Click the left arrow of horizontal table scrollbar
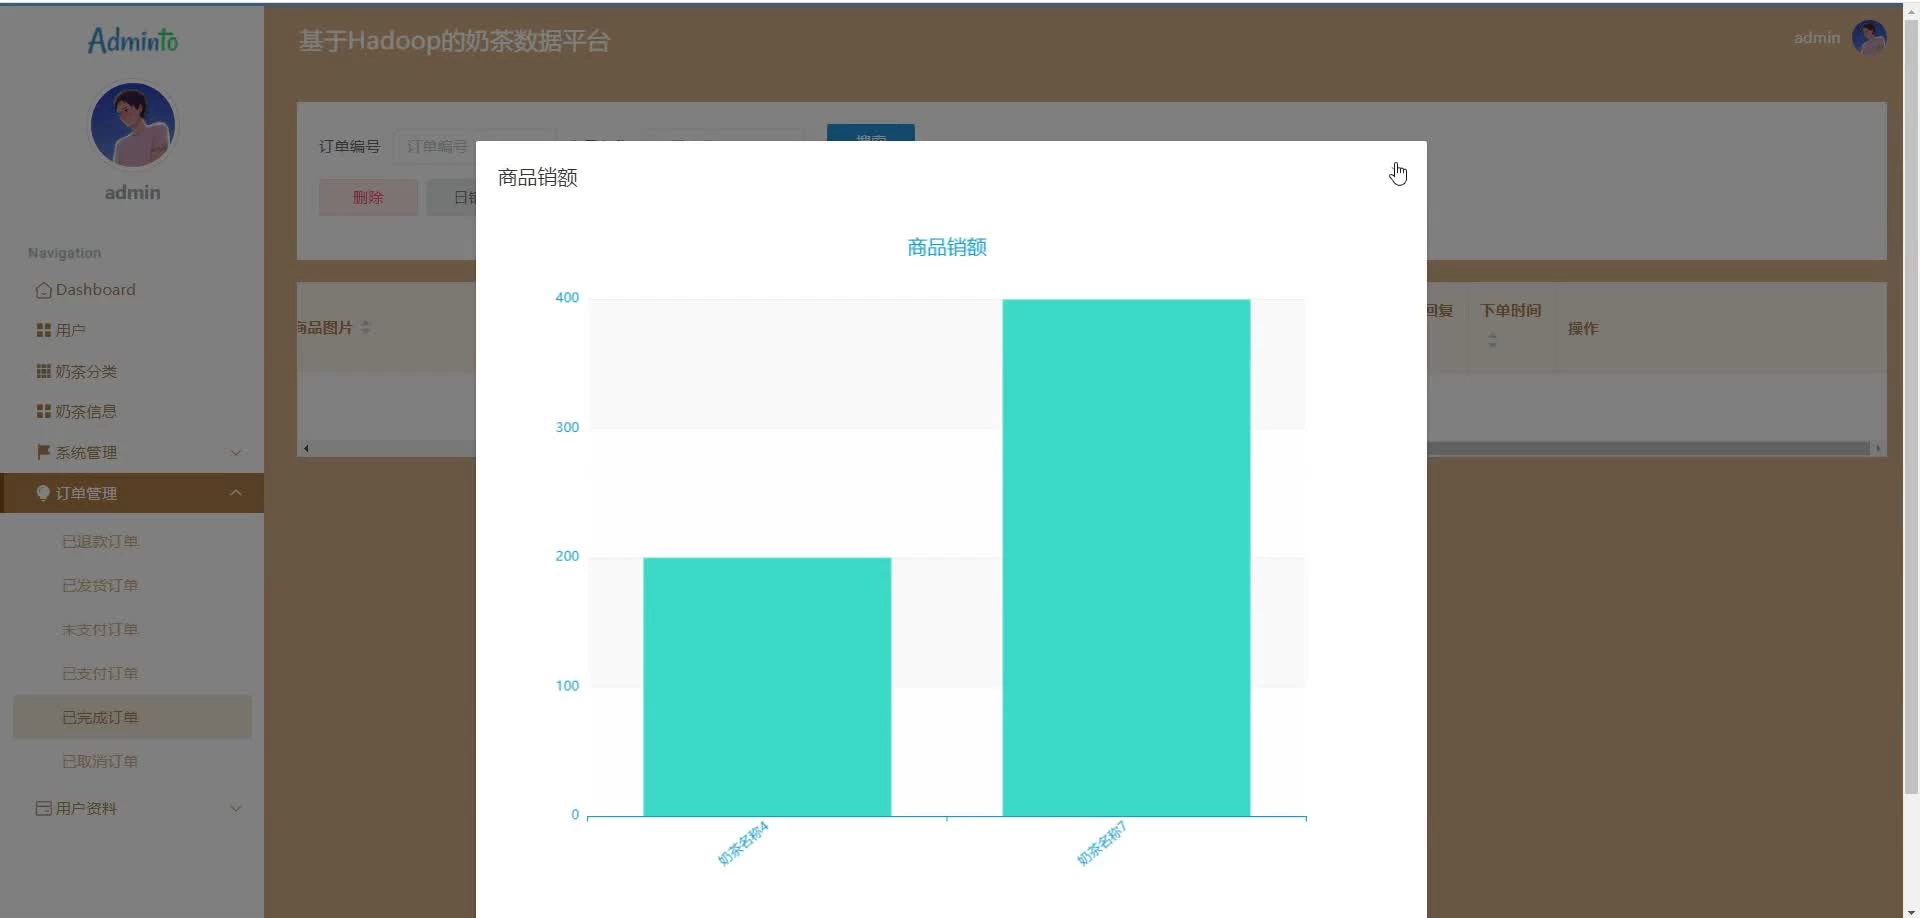Image resolution: width=1920 pixels, height=918 pixels. tap(306, 449)
